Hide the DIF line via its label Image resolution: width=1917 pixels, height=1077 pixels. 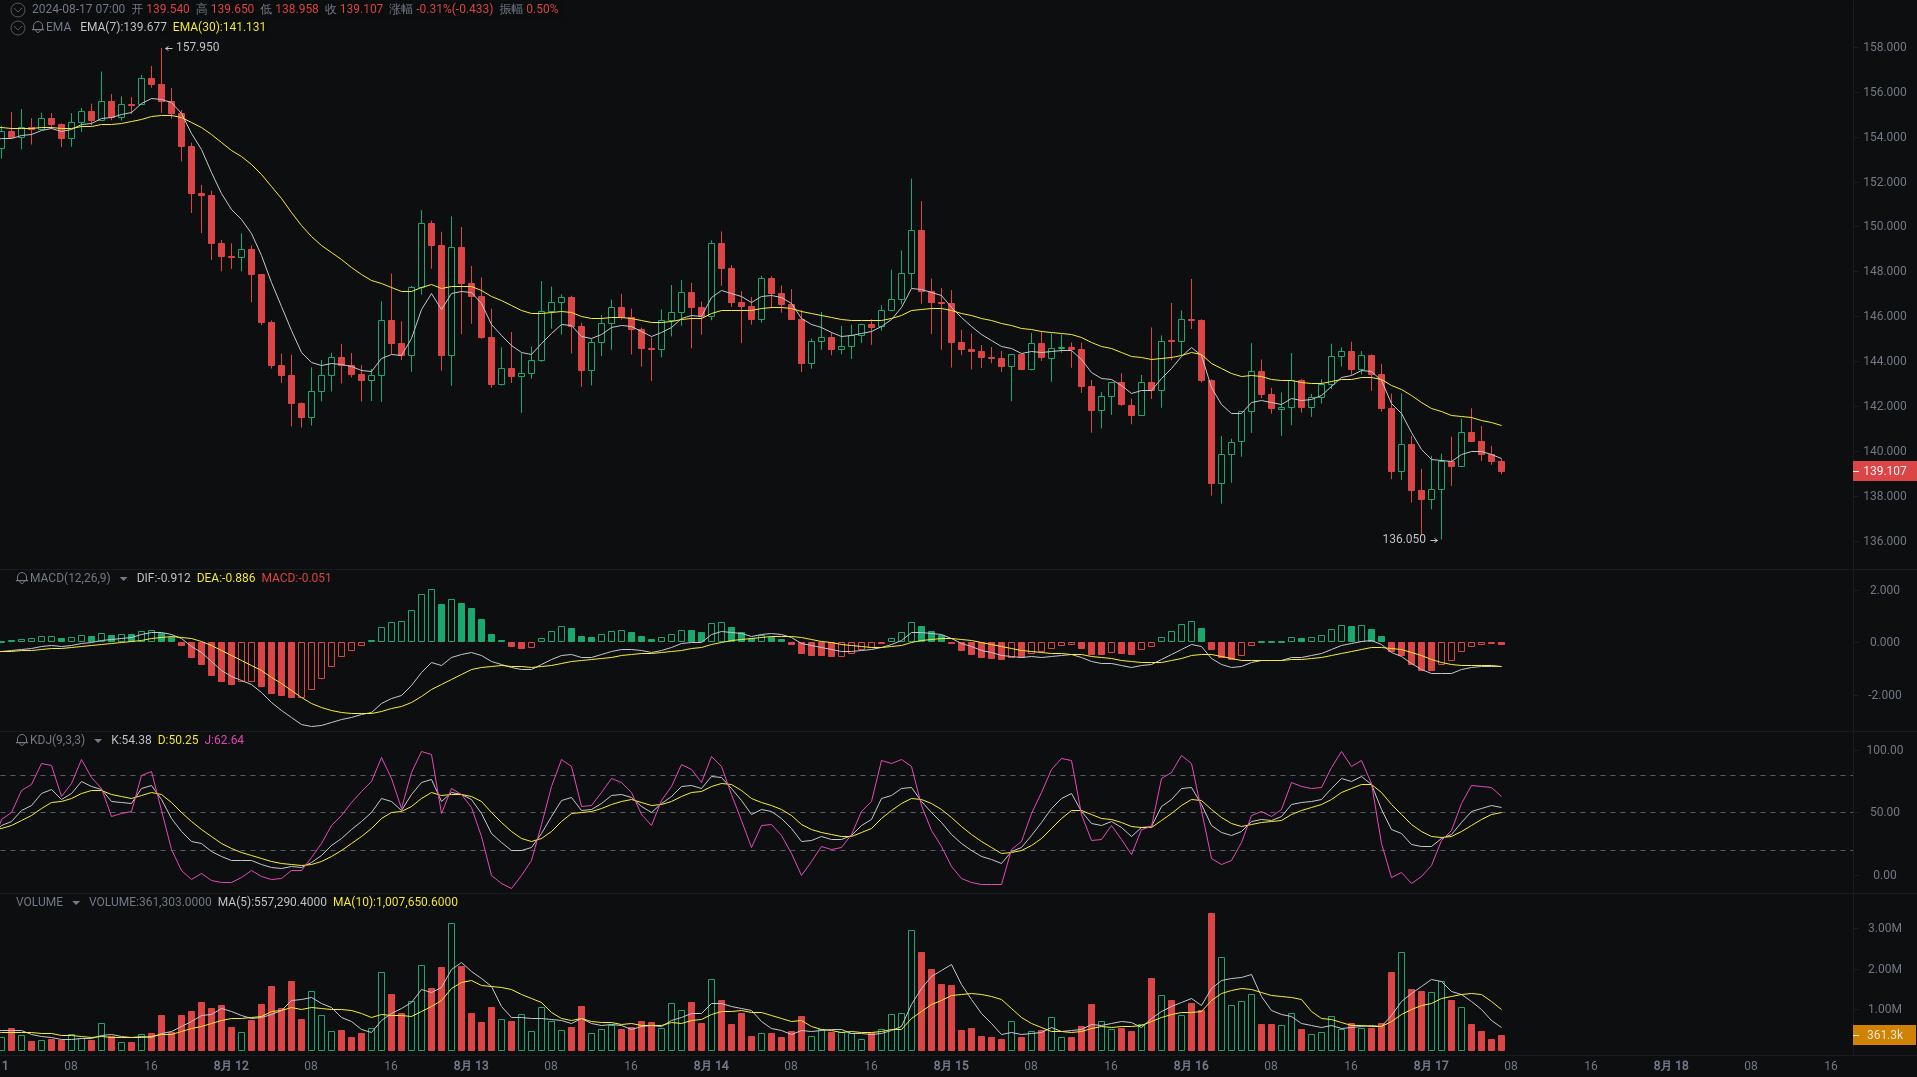[162, 577]
